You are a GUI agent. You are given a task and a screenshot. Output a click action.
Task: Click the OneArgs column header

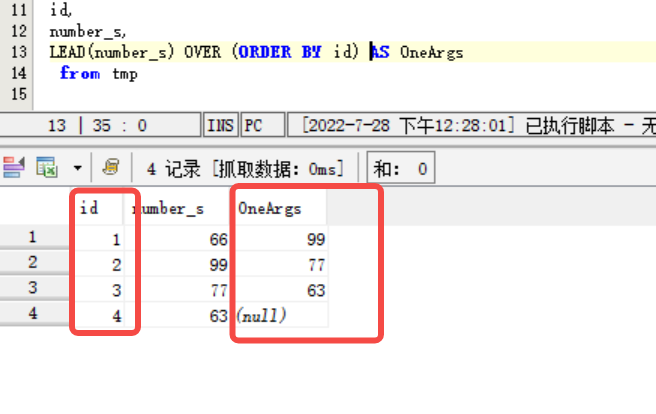coord(281,208)
